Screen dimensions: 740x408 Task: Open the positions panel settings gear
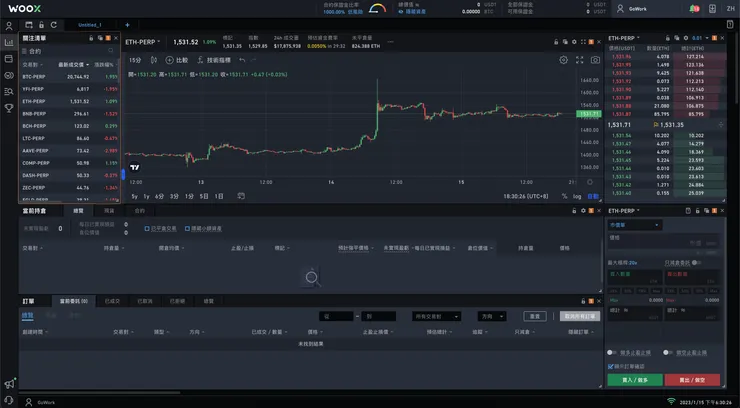[x=583, y=210]
